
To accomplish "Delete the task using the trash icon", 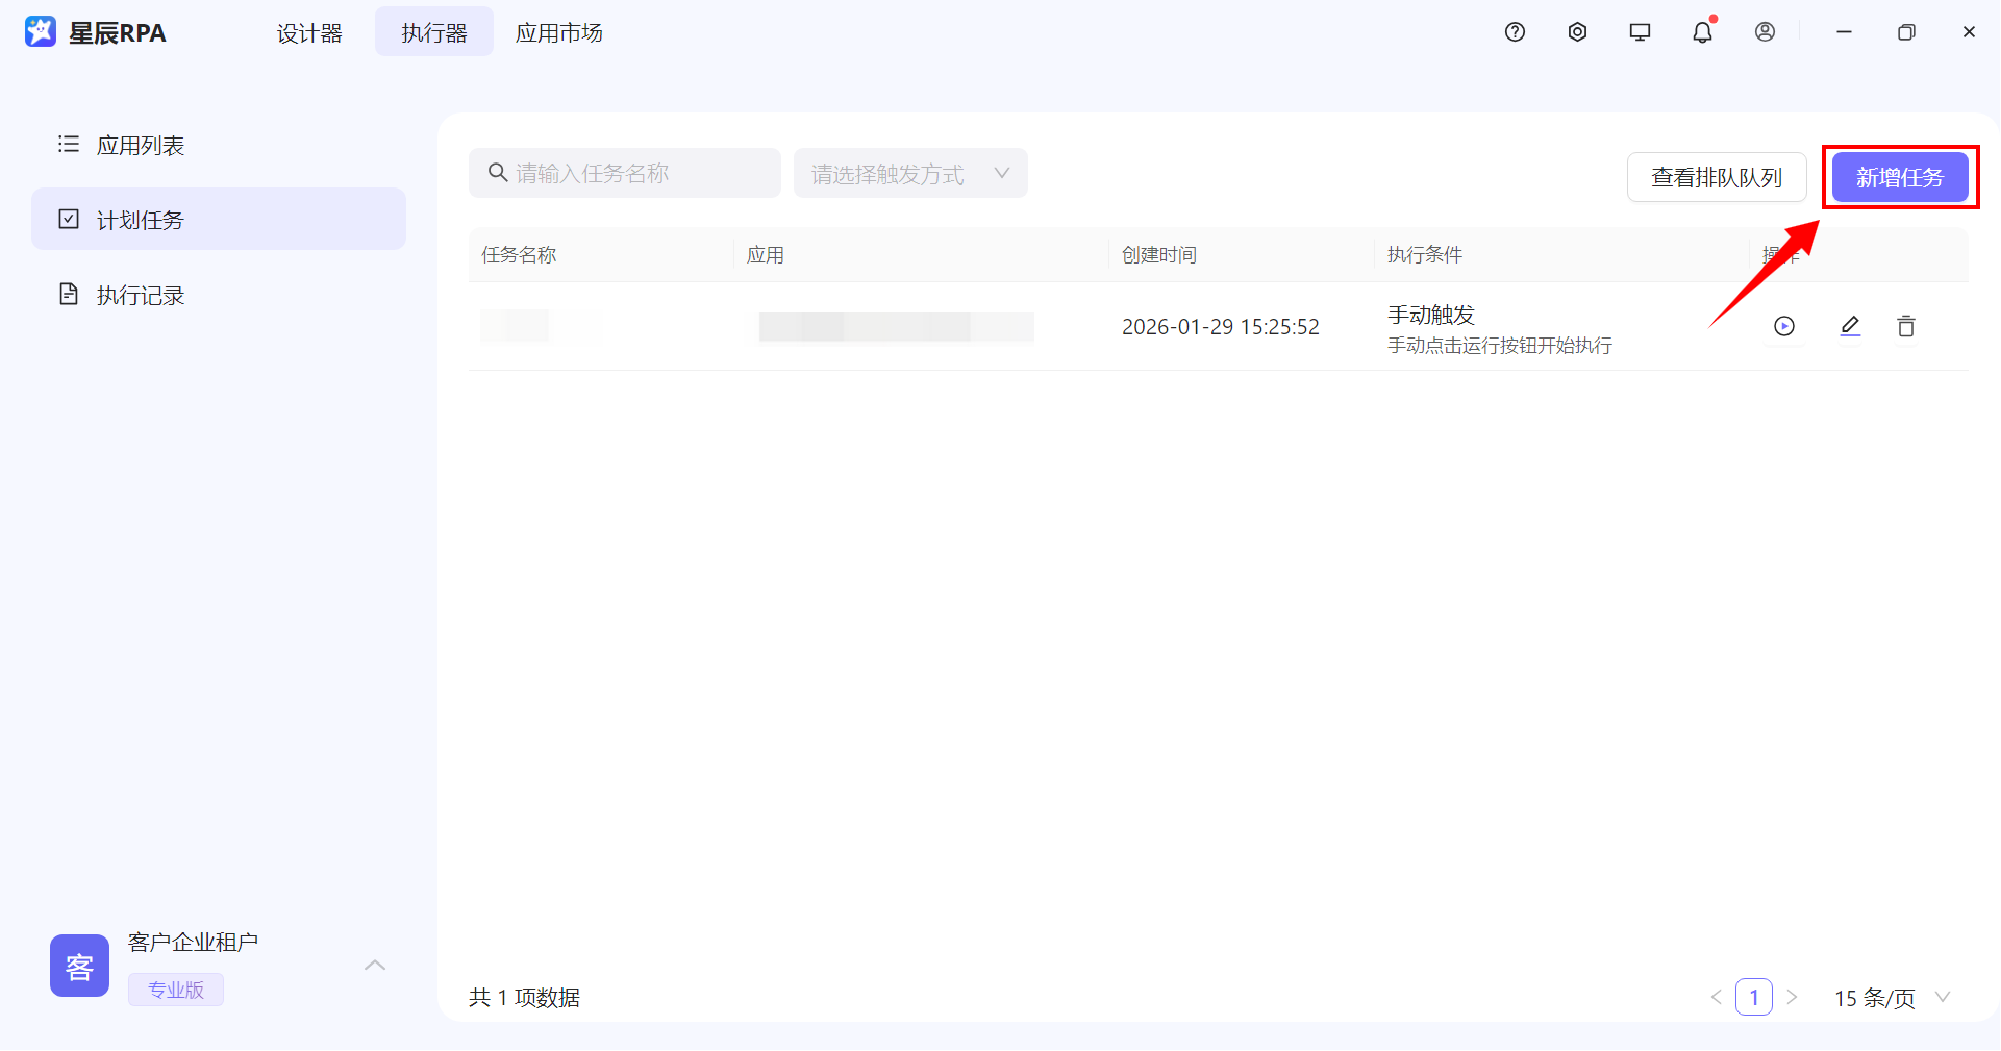I will [1906, 326].
